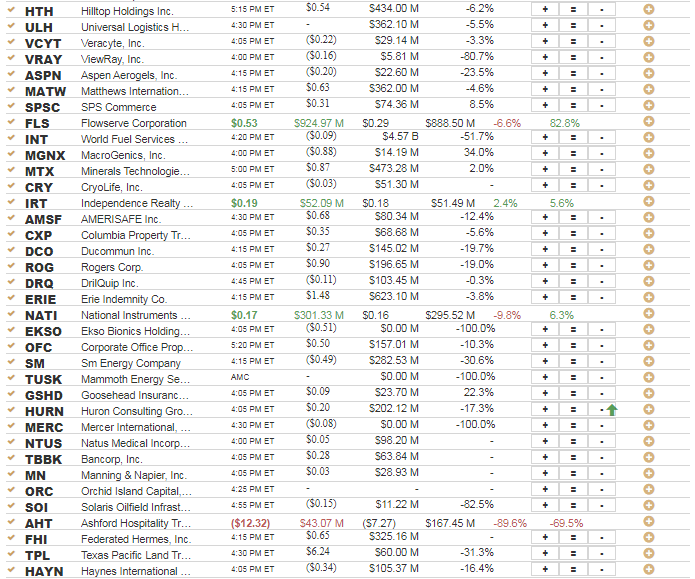
Task: Click the green up arrow in HURN row
Action: pos(612,410)
